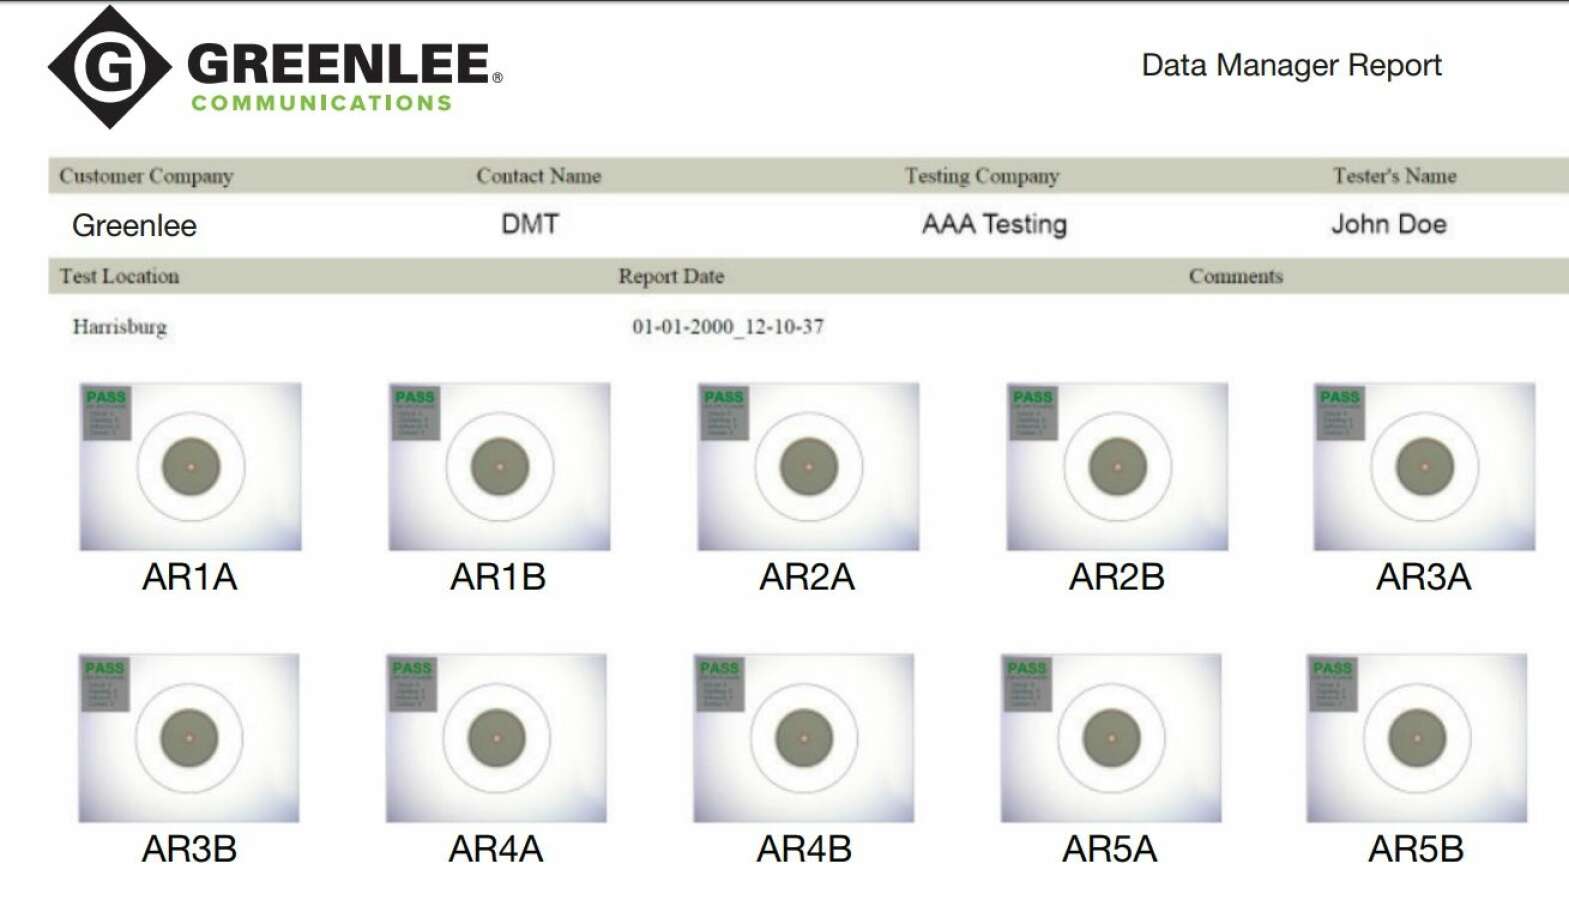
Task: Click the PASS badge on AR1A image
Action: point(106,397)
